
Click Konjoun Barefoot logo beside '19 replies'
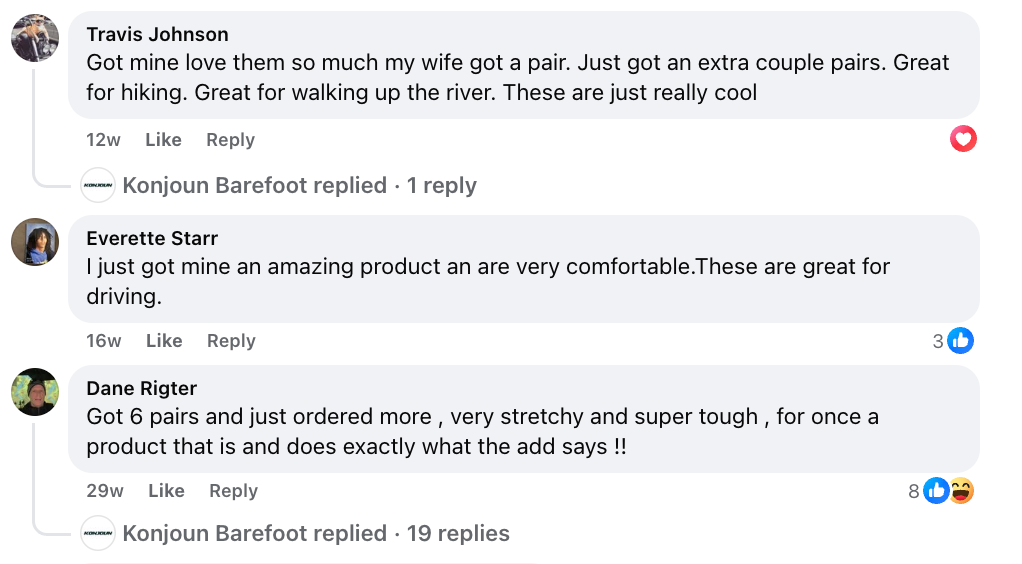coord(98,533)
